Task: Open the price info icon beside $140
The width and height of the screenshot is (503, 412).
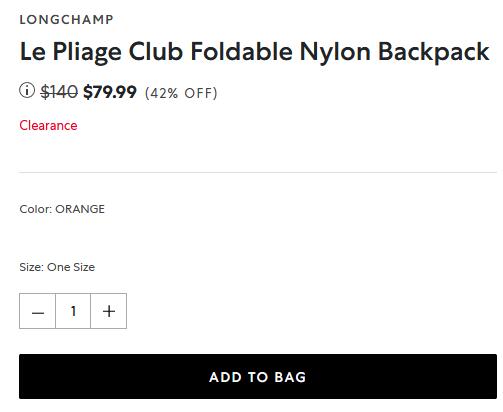Action: tap(27, 91)
